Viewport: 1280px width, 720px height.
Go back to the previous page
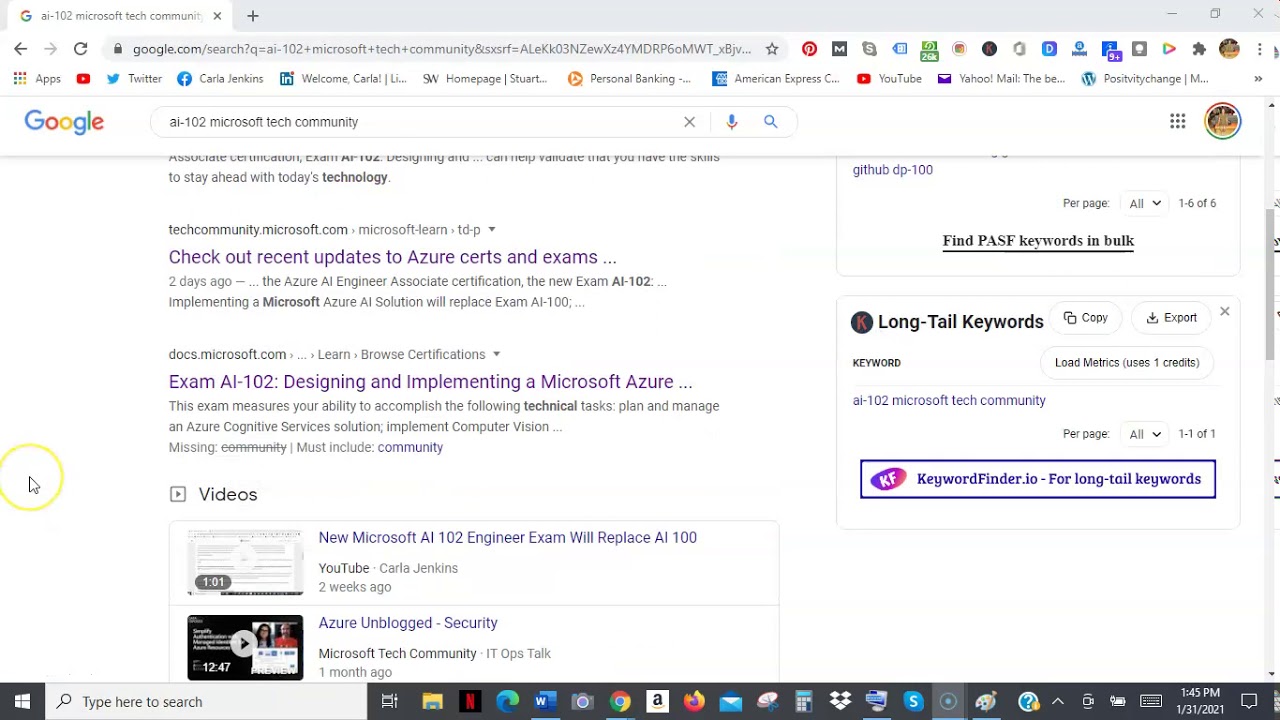[20, 49]
